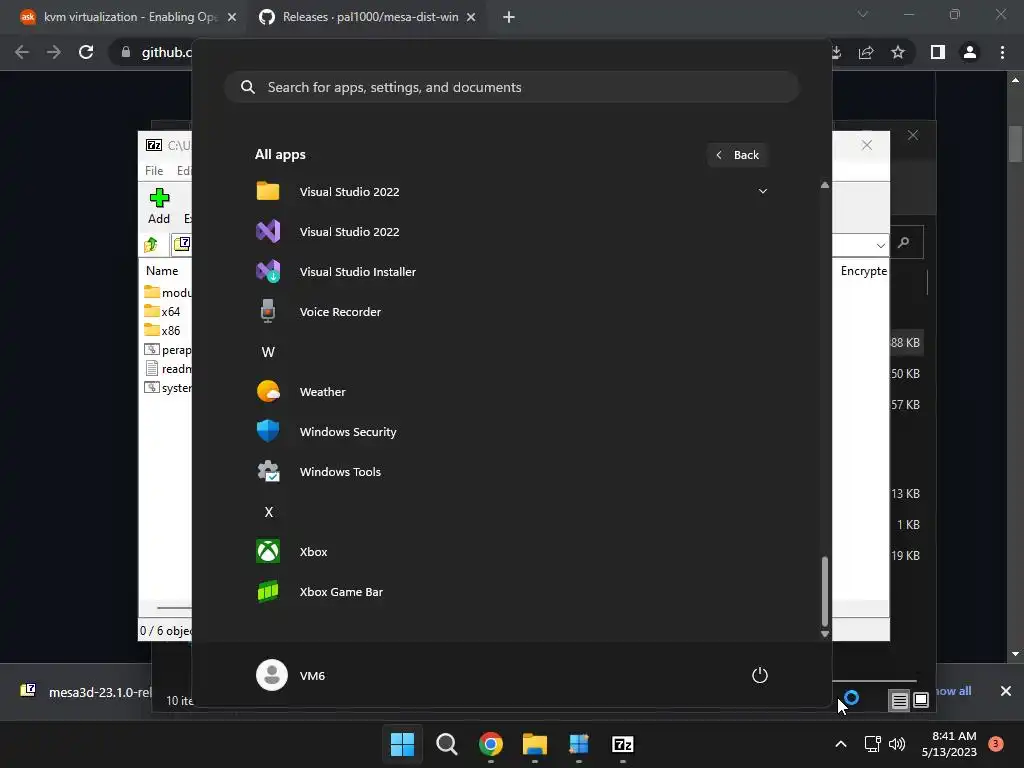Image resolution: width=1024 pixels, height=768 pixels.
Task: Open the mesa3d-23.1.0 downloaded file
Action: coord(88,692)
